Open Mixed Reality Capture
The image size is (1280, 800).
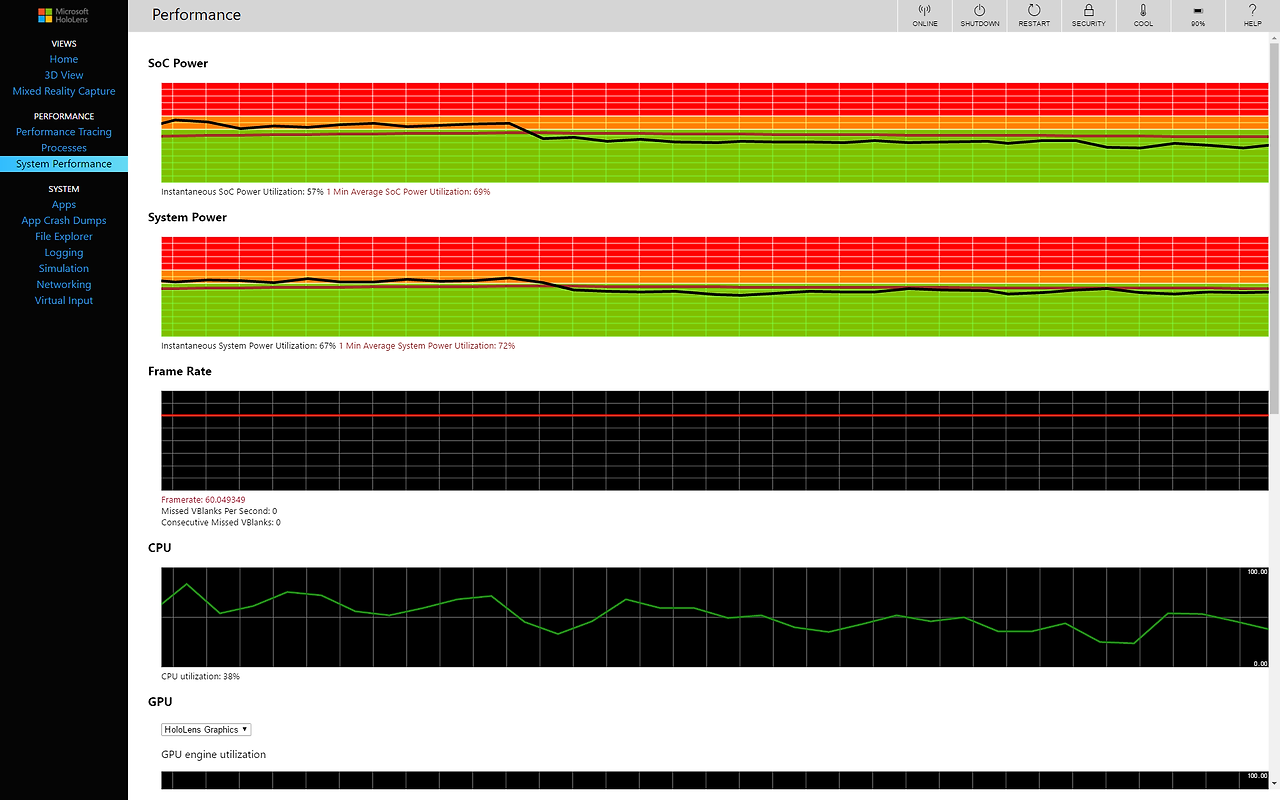click(64, 91)
